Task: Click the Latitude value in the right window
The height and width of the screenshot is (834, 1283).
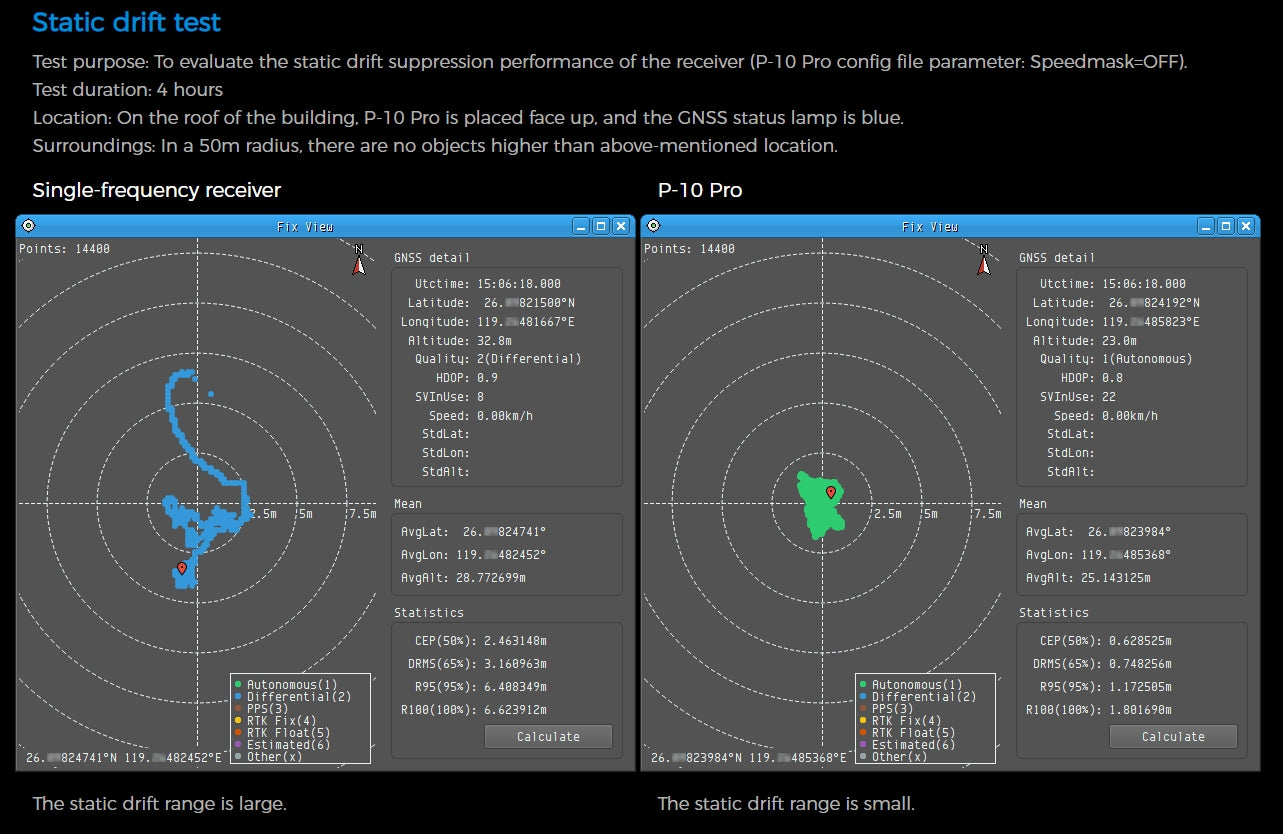Action: click(x=1155, y=303)
